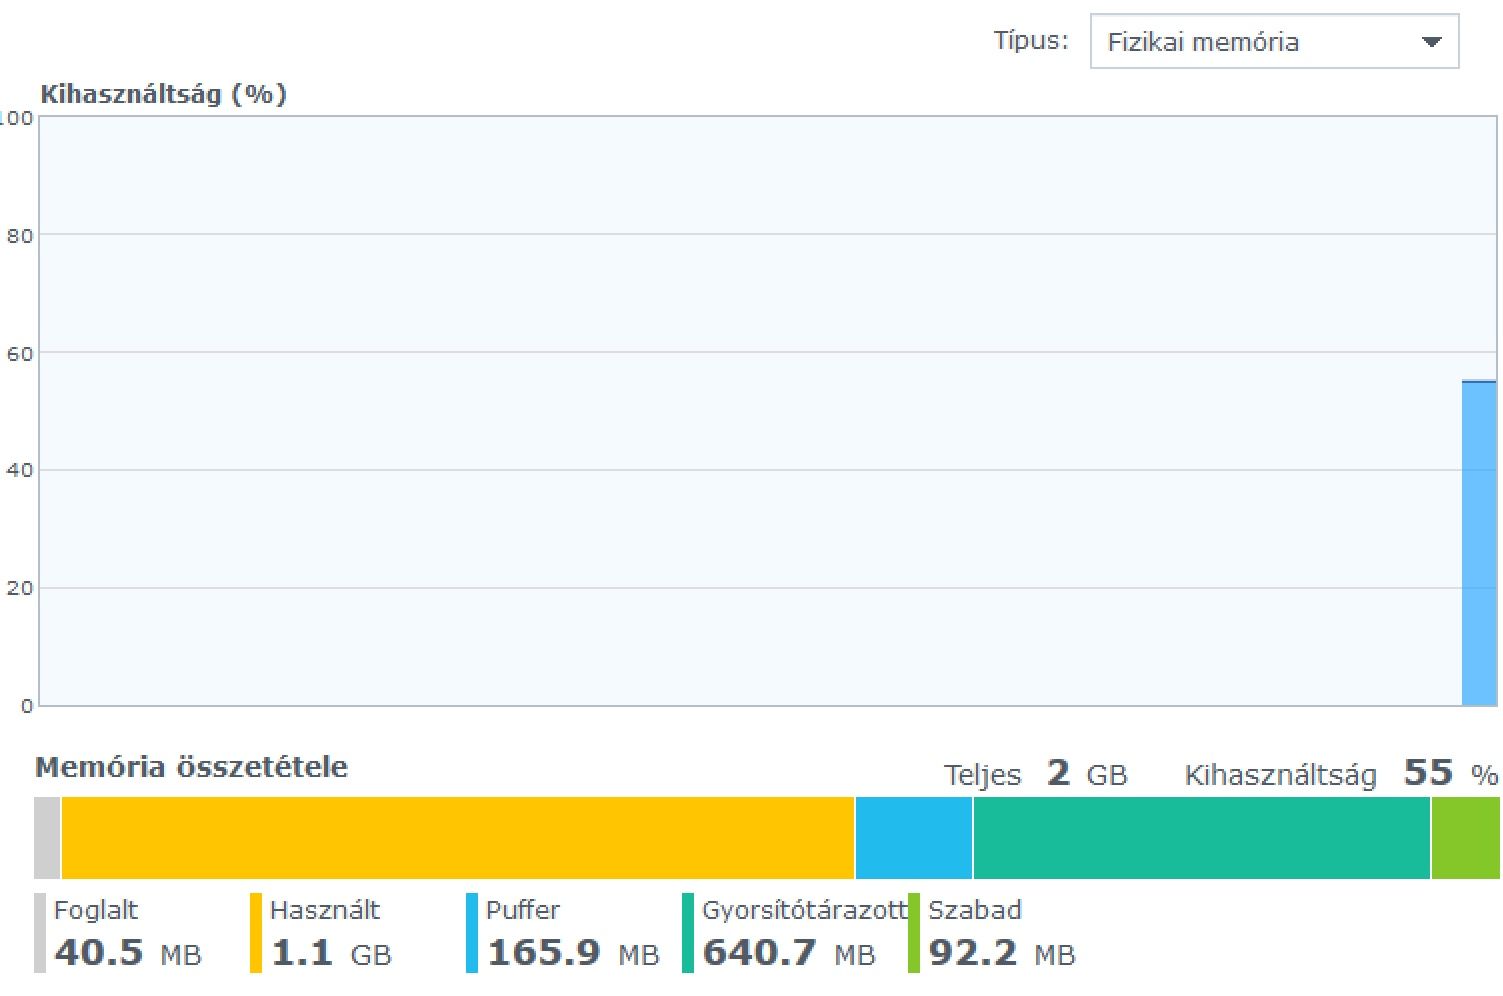Click the Gyorsítótárazott legend label

(x=803, y=910)
